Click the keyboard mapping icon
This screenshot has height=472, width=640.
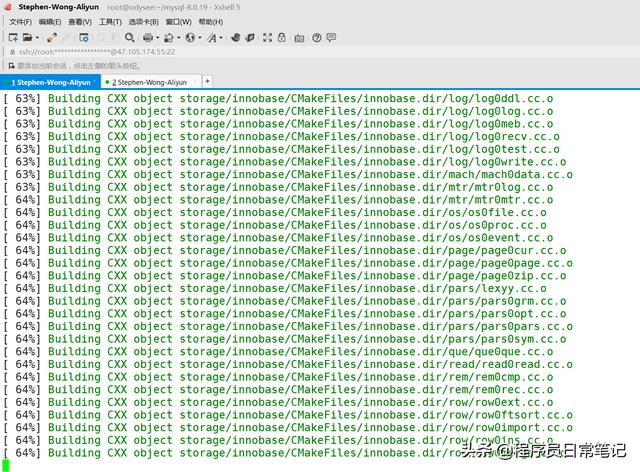click(x=299, y=38)
